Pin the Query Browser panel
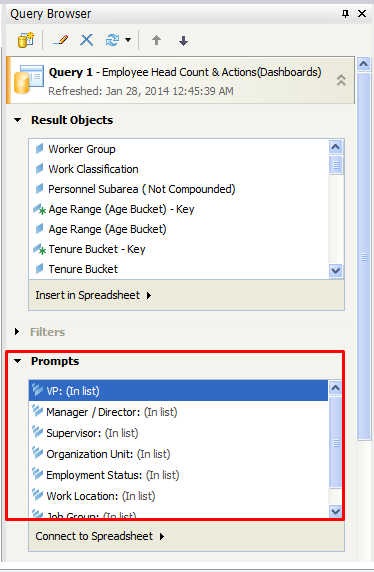This screenshot has width=374, height=572. [345, 14]
